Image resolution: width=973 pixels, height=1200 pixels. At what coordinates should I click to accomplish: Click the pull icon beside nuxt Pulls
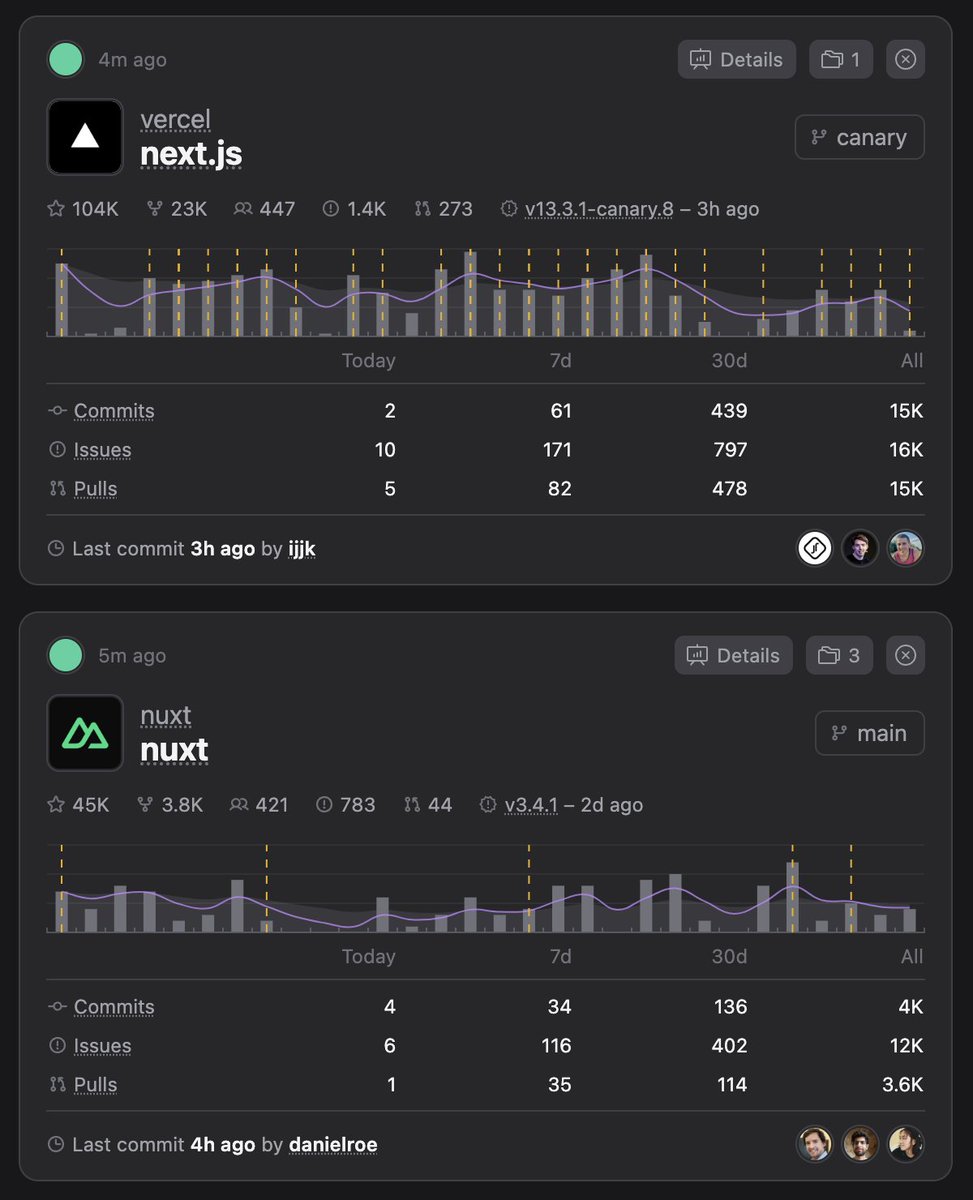[x=57, y=1085]
